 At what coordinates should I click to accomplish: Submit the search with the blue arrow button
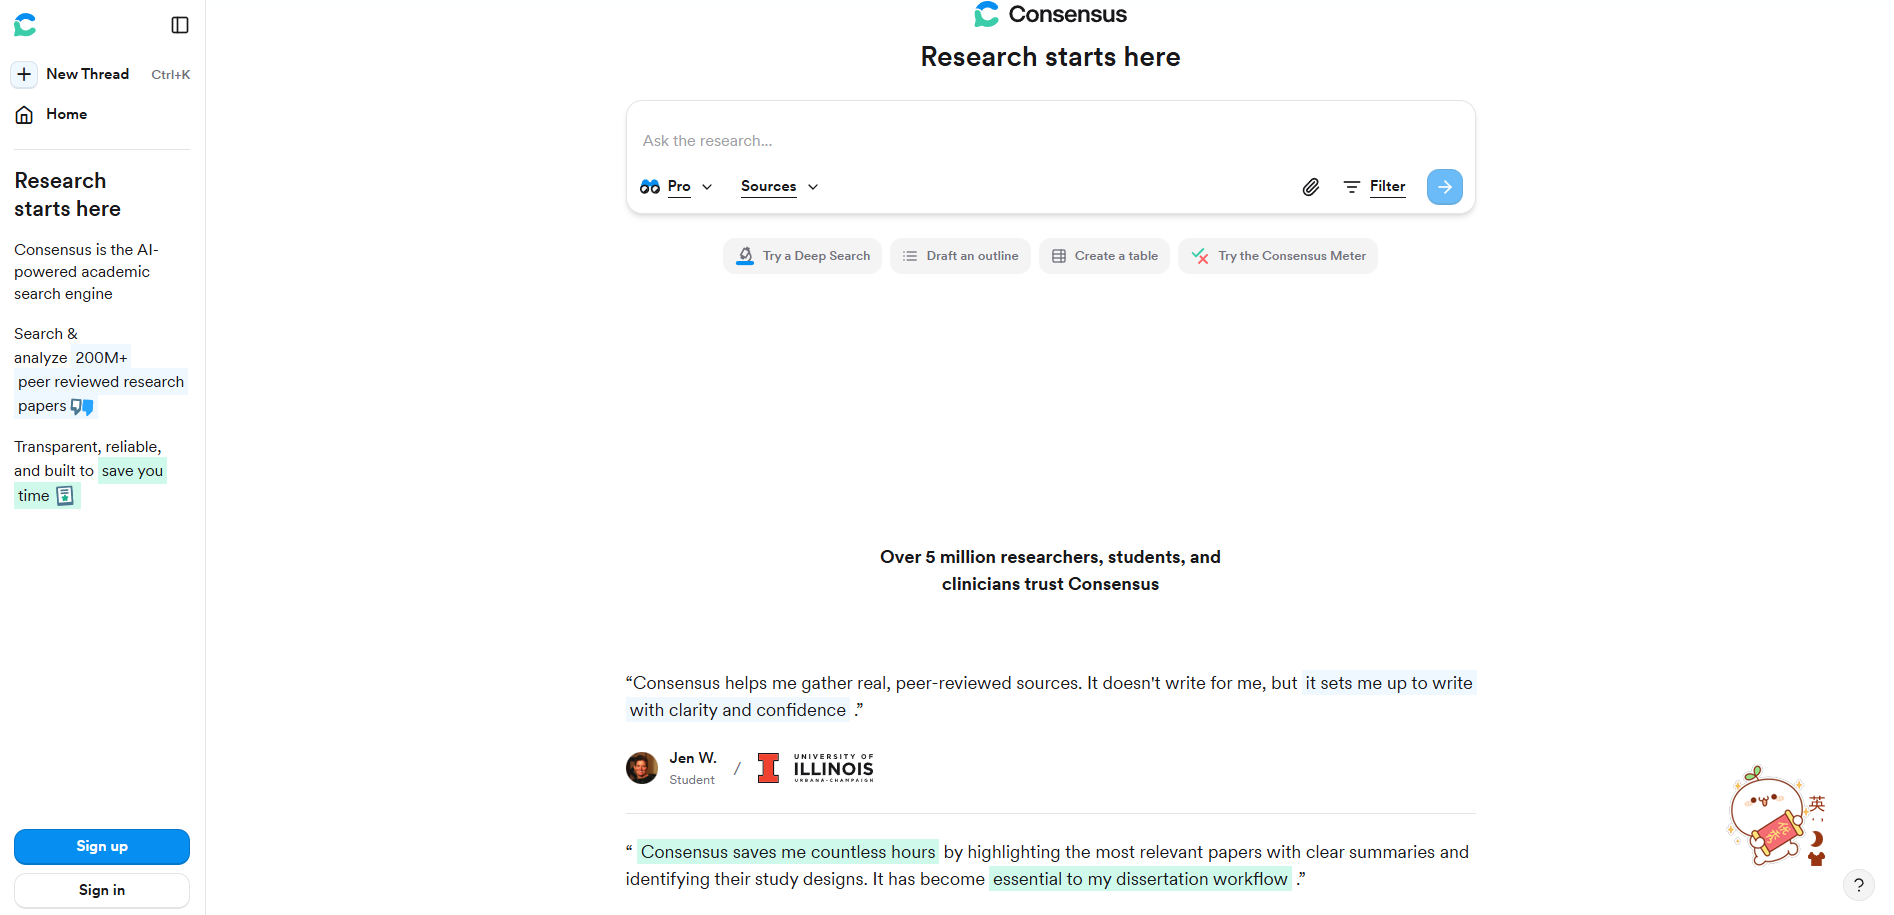1444,187
